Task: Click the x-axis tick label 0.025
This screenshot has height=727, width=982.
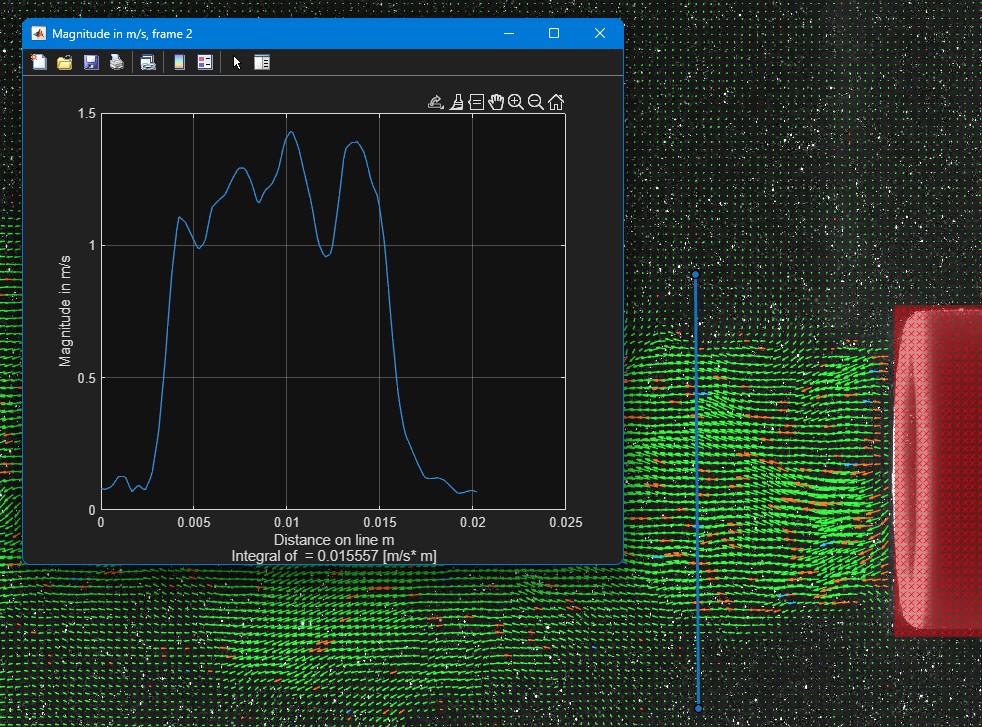Action: click(566, 522)
